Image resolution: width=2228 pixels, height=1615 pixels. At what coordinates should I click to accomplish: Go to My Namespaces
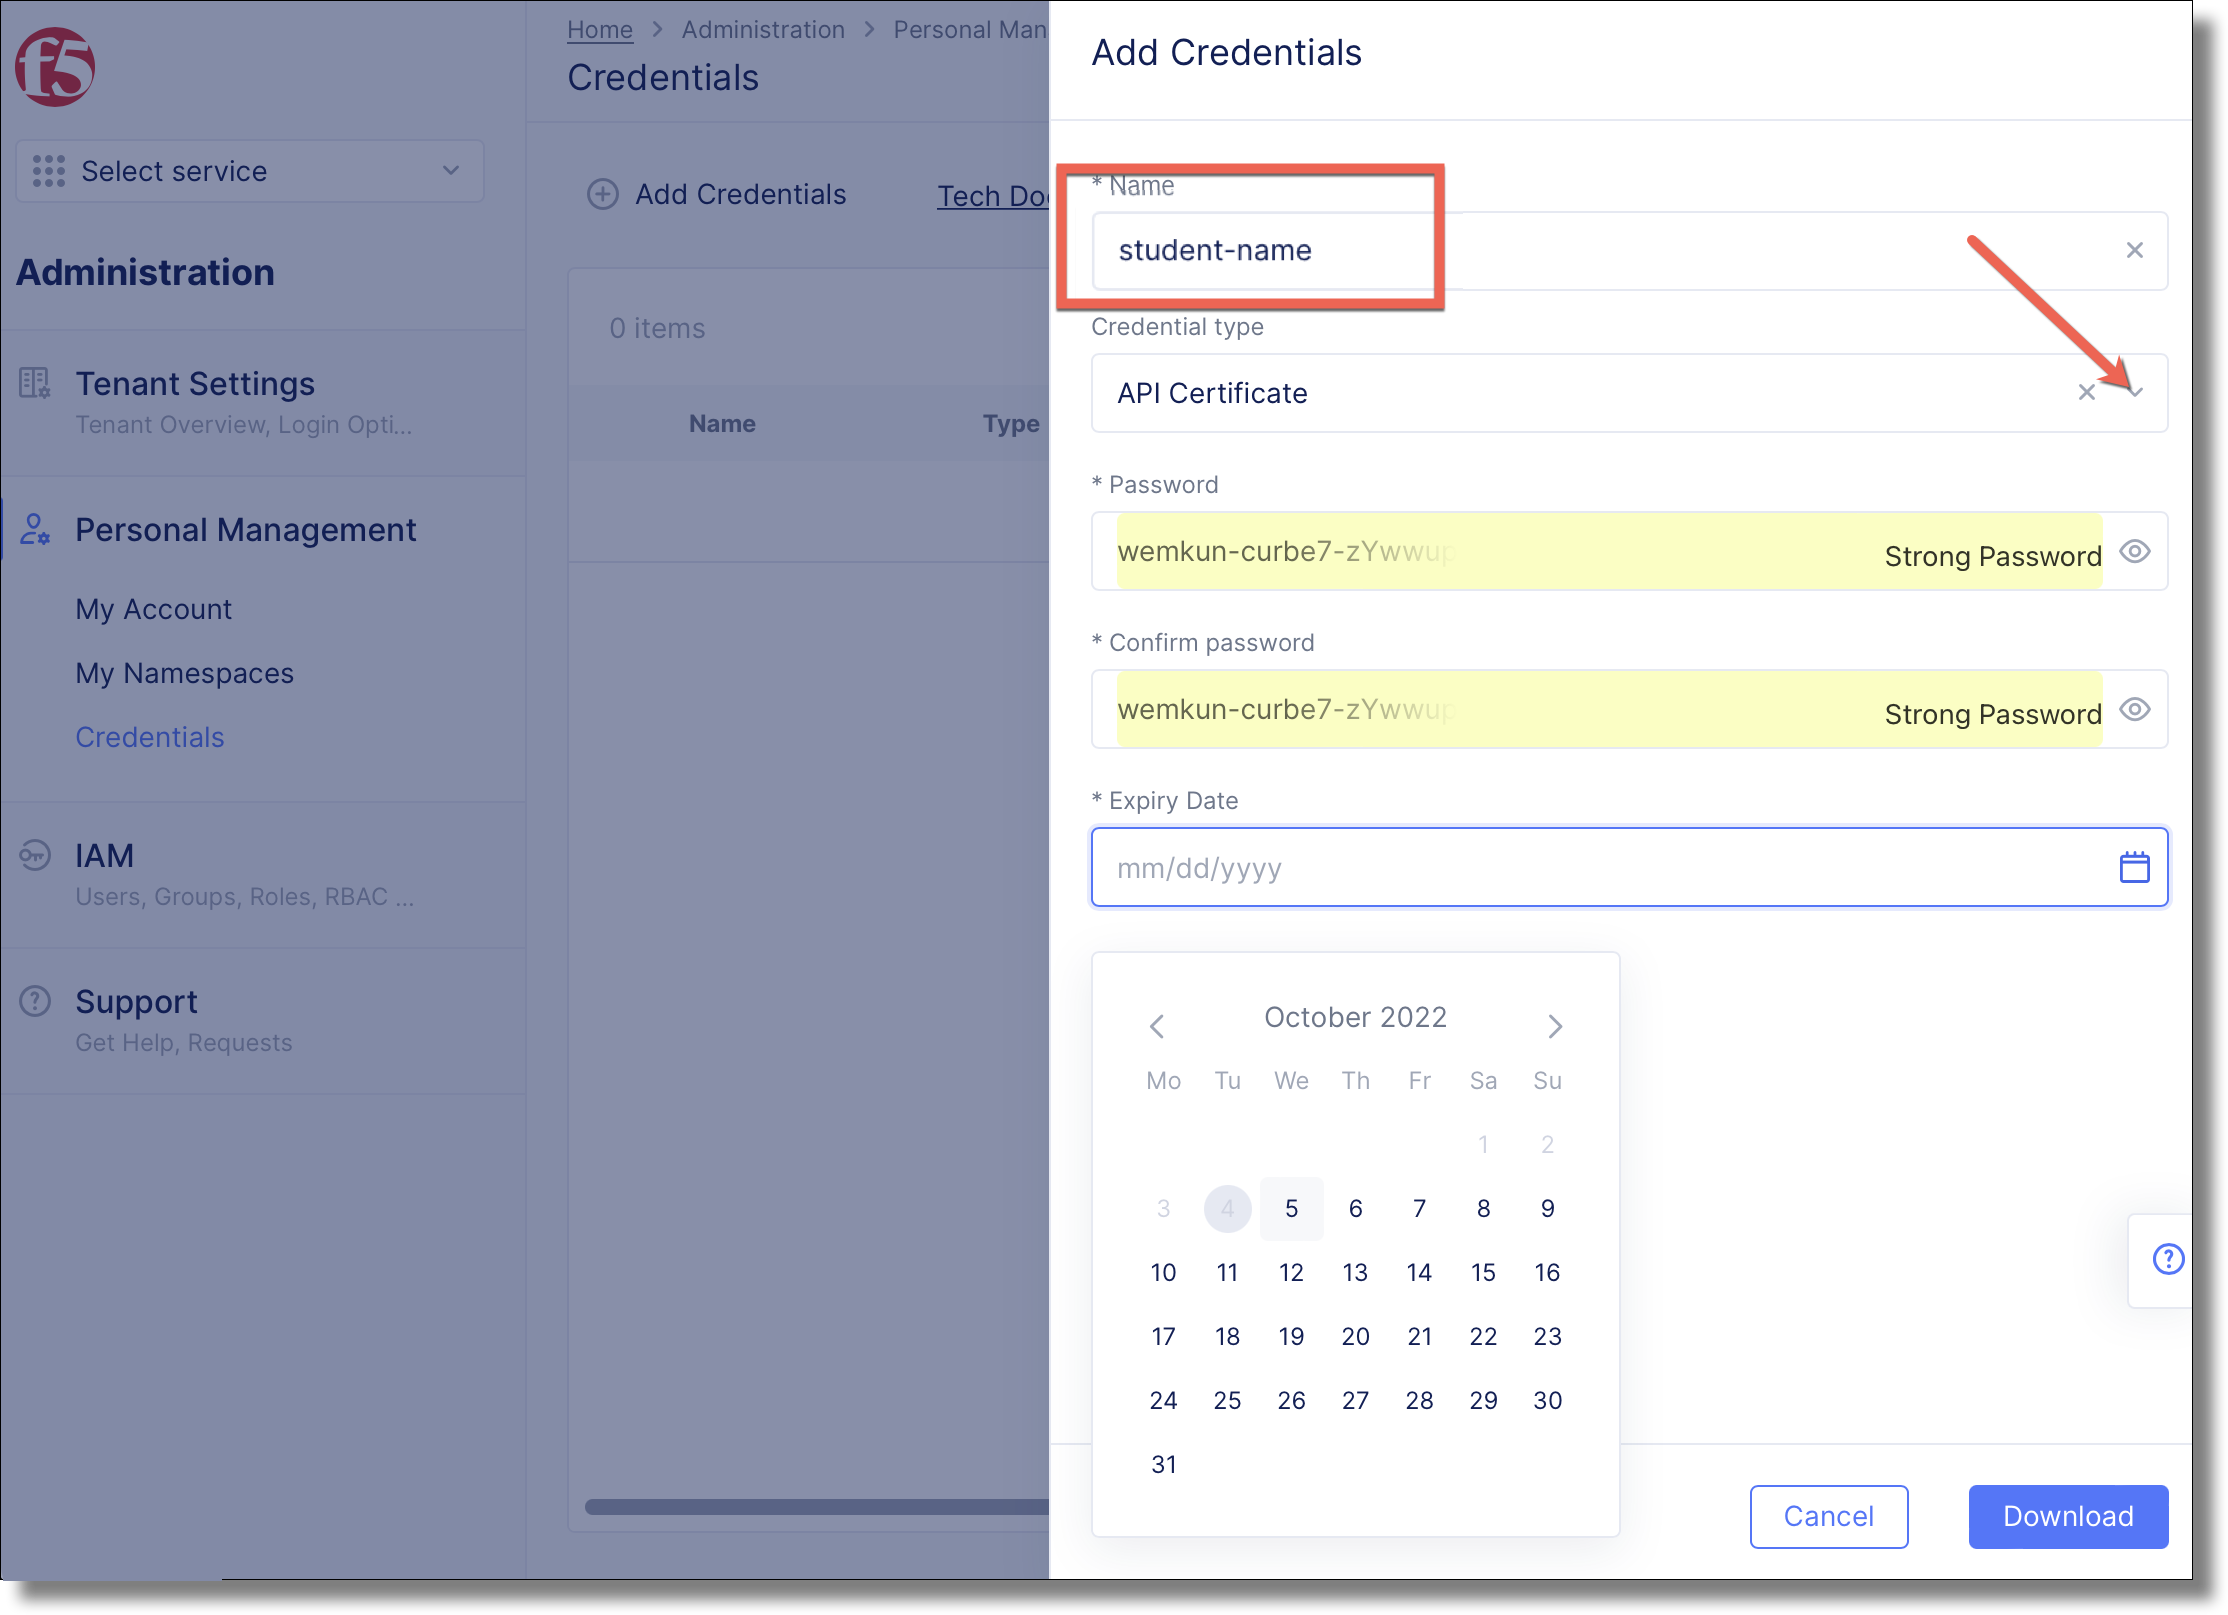tap(185, 673)
